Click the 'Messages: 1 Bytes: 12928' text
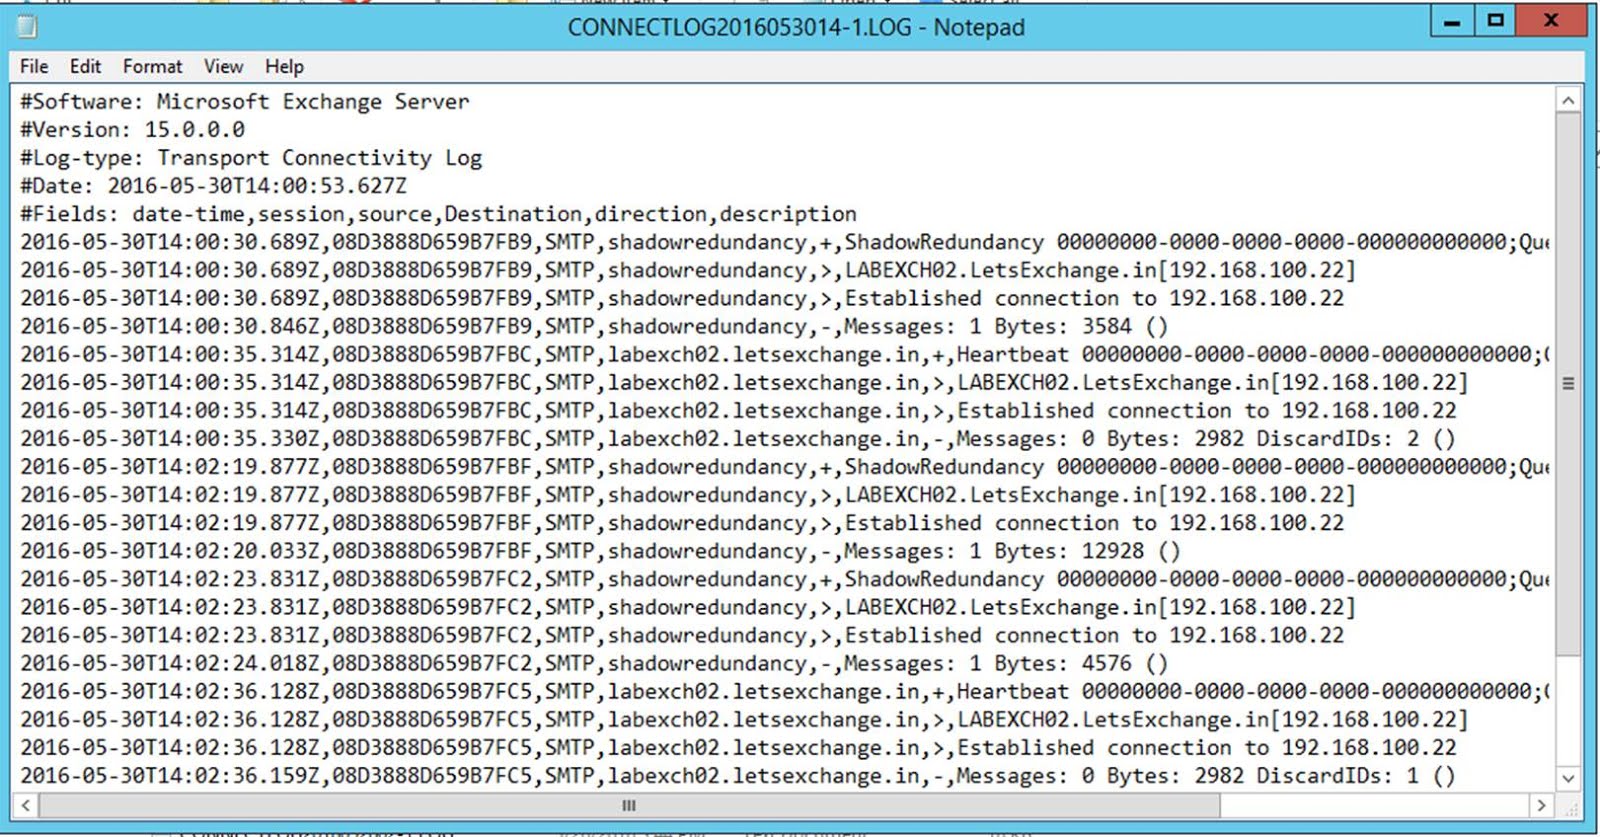1600x837 pixels. [x=994, y=551]
